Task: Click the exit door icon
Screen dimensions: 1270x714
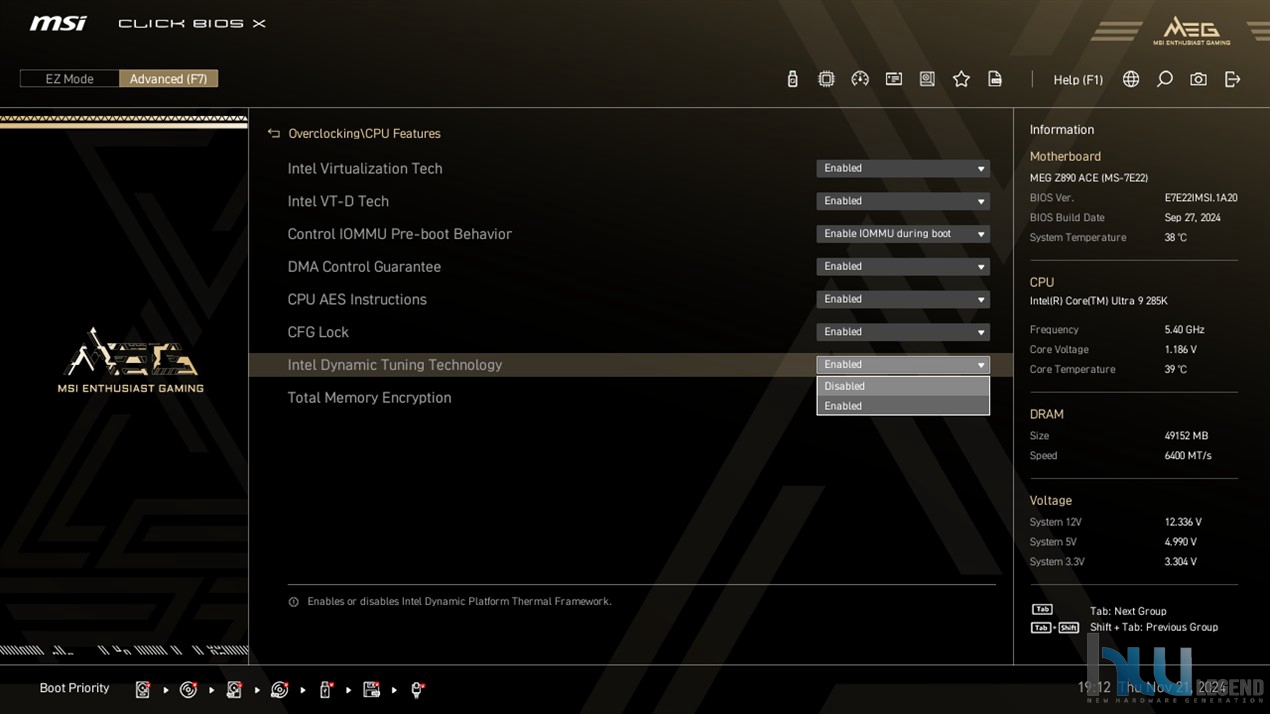Action: click(1232, 79)
